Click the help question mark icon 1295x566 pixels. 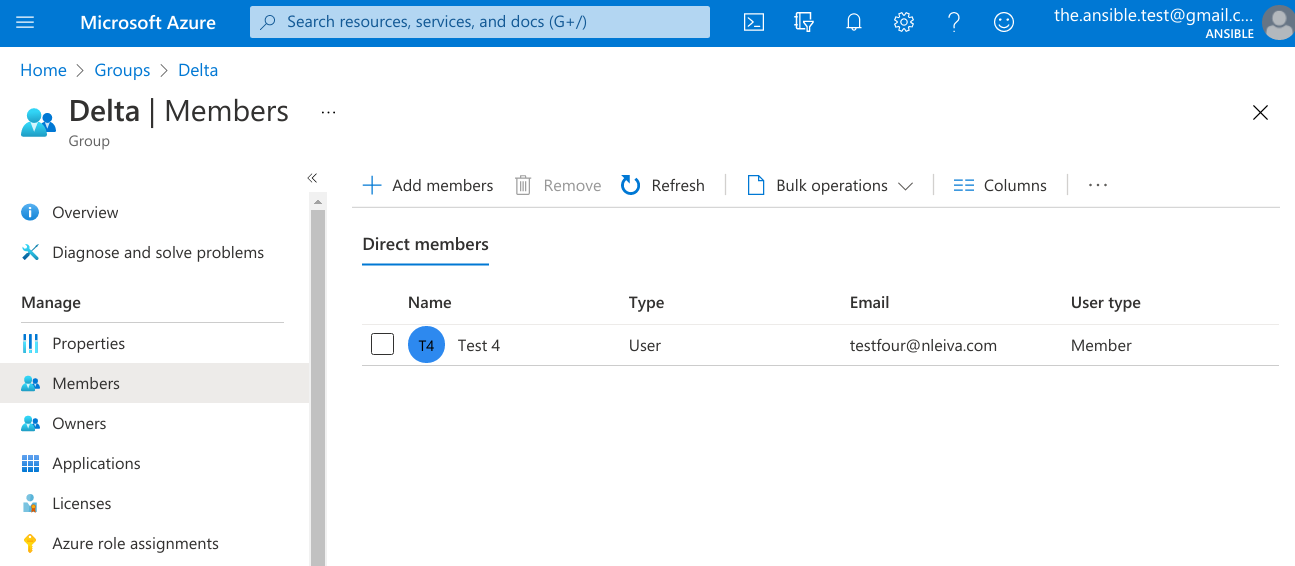pos(954,22)
